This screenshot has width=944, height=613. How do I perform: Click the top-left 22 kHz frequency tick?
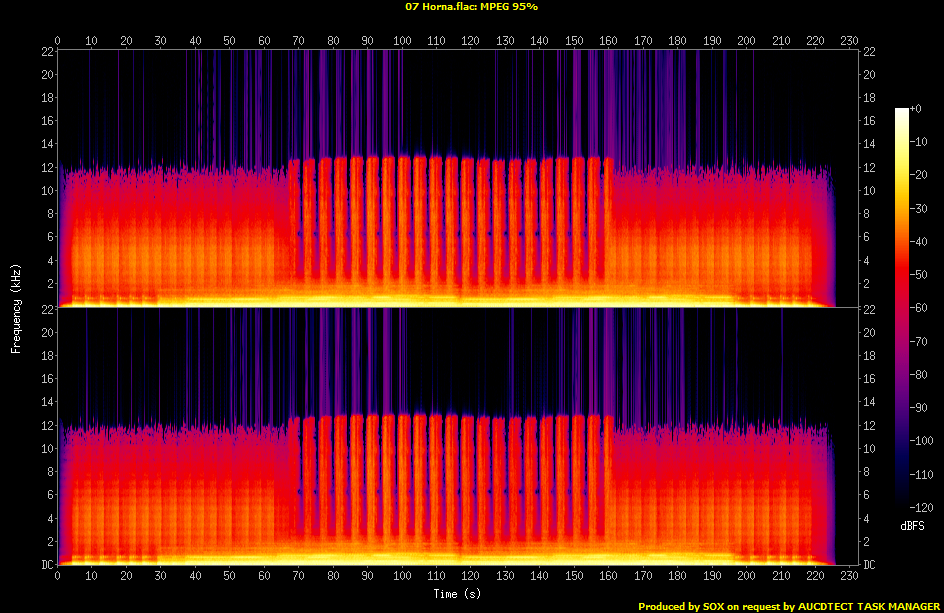click(46, 51)
